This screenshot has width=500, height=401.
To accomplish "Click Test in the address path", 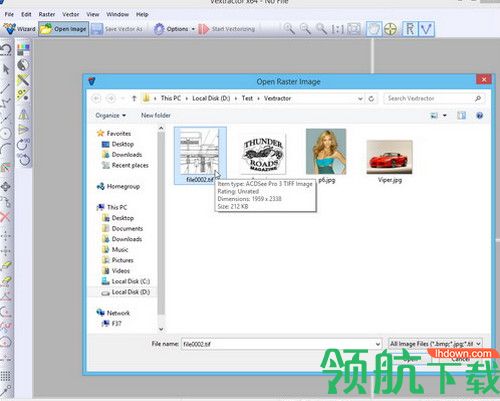I will 247,98.
